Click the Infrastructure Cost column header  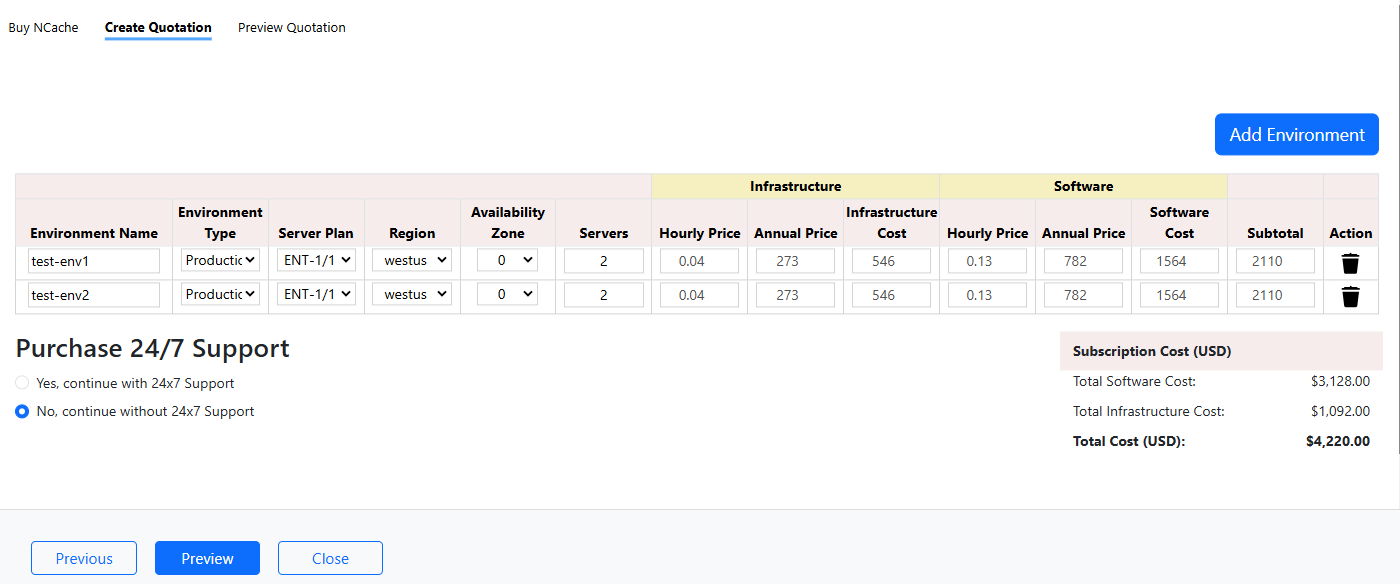(891, 222)
